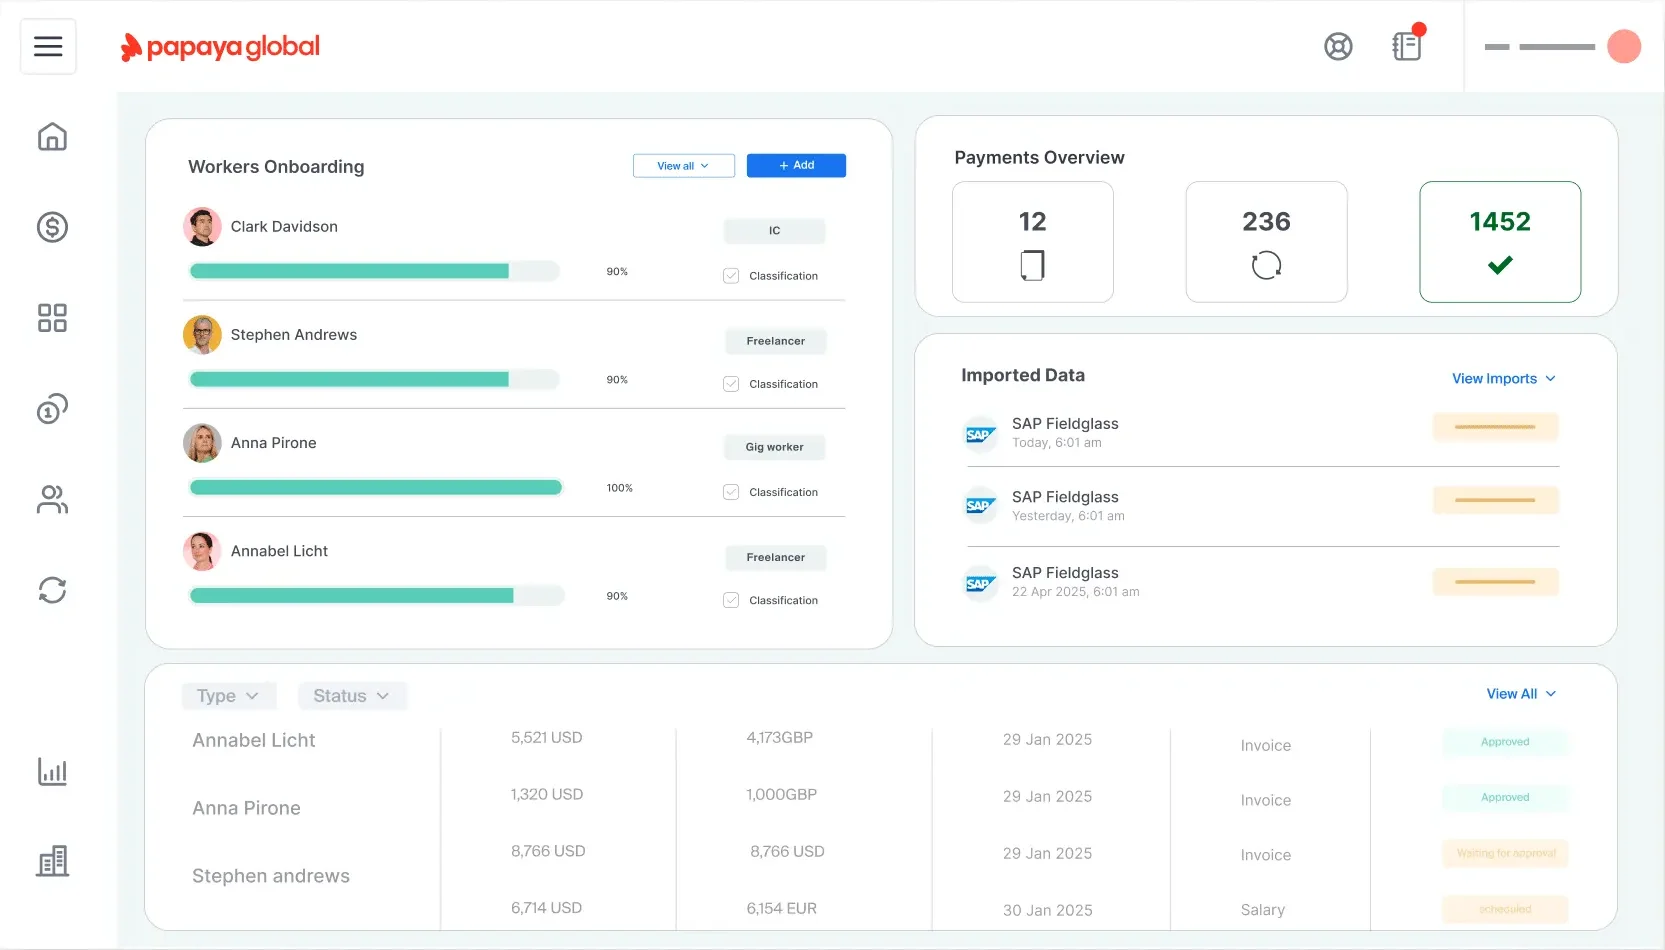Select the 236 payments card
1665x950 pixels.
tap(1266, 242)
